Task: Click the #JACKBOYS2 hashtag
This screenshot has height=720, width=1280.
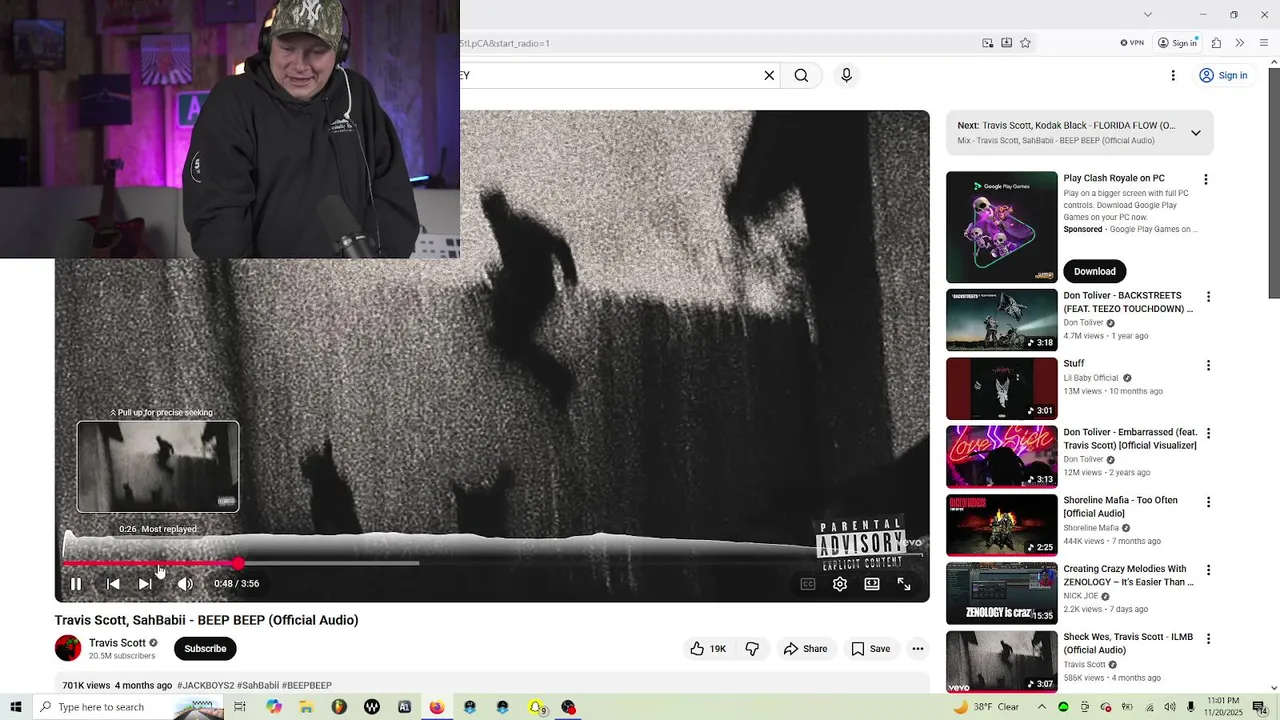Action: pyautogui.click(x=205, y=686)
